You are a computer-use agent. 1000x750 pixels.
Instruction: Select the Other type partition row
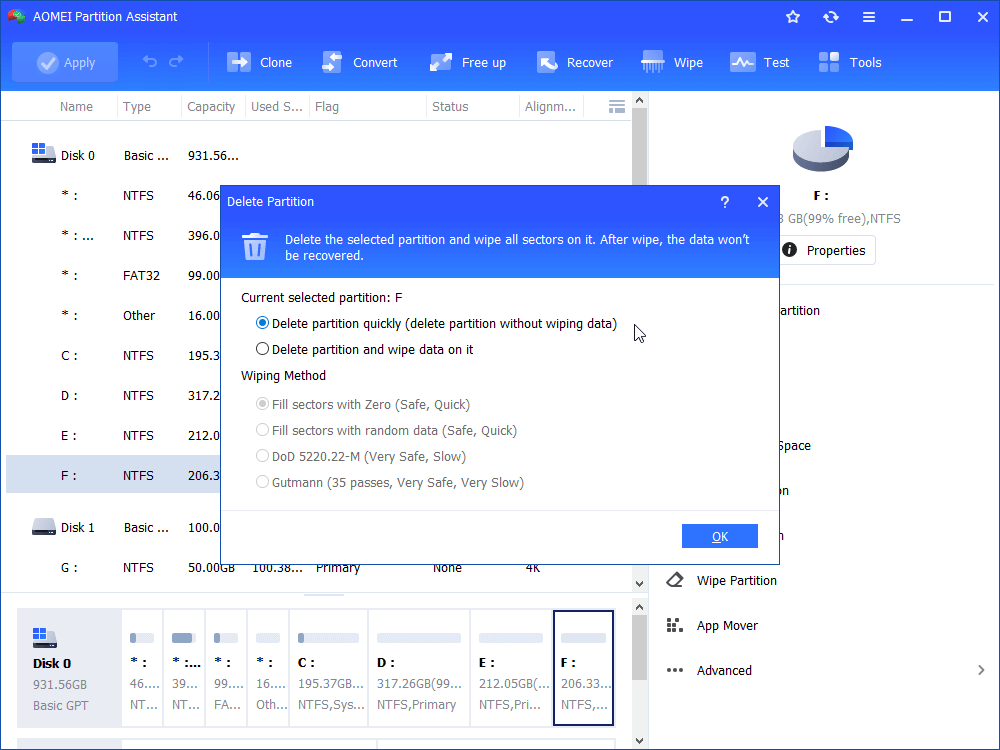(113, 316)
